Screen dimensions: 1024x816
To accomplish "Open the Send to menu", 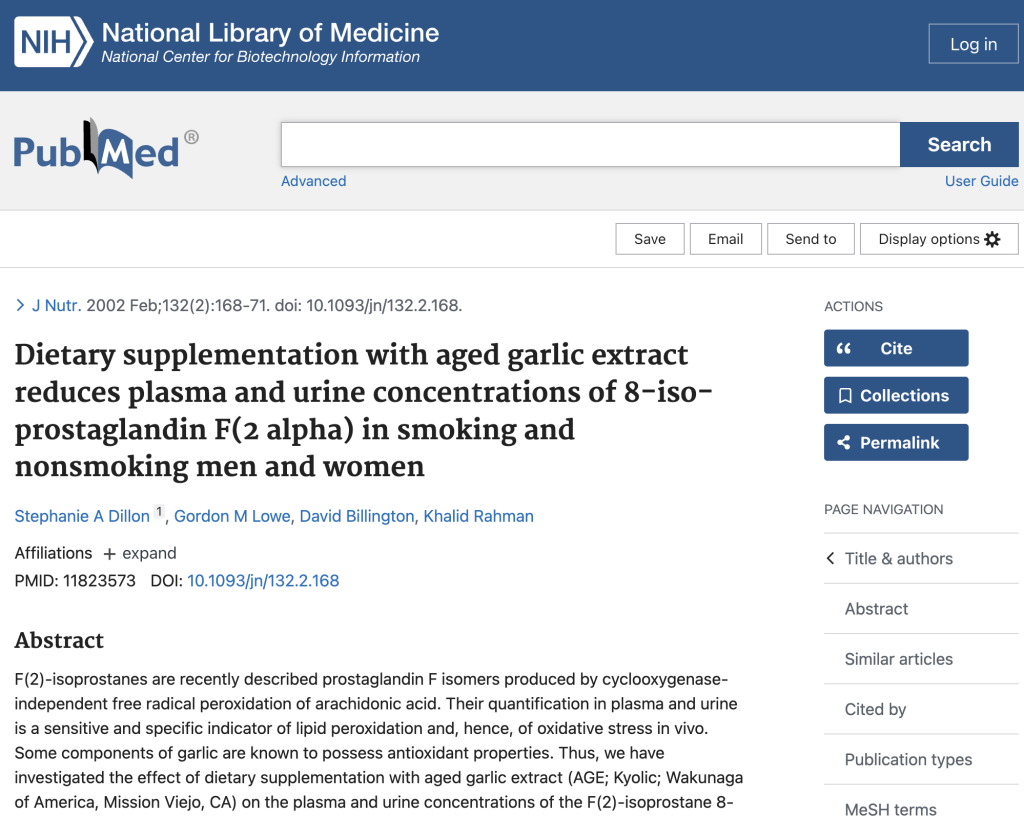I will click(x=810, y=239).
